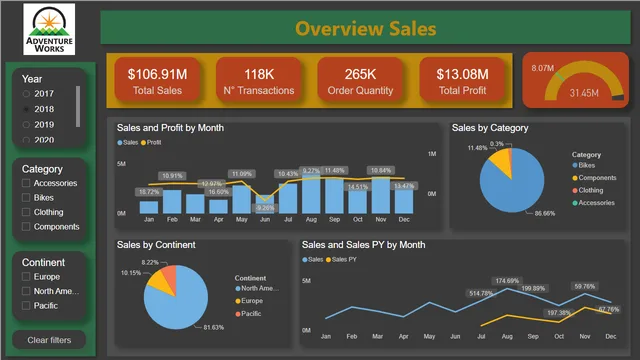Click the May bar in Sales and Profit chart
640x360 pixels.
click(242, 200)
